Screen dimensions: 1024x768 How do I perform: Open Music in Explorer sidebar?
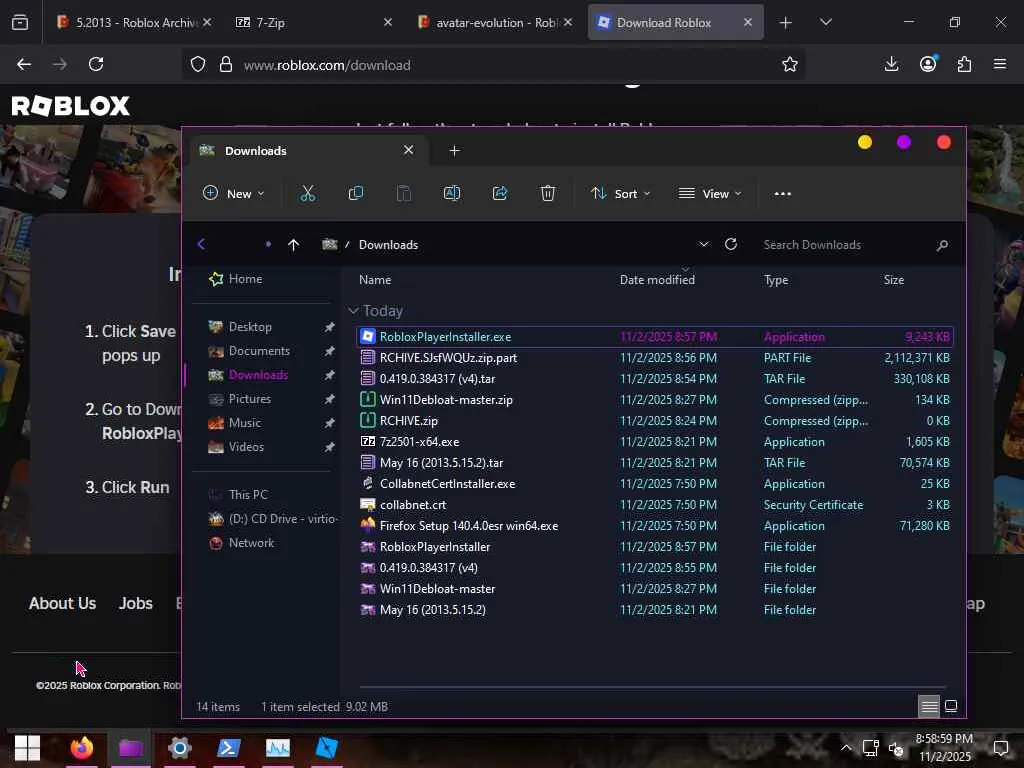click(234, 423)
